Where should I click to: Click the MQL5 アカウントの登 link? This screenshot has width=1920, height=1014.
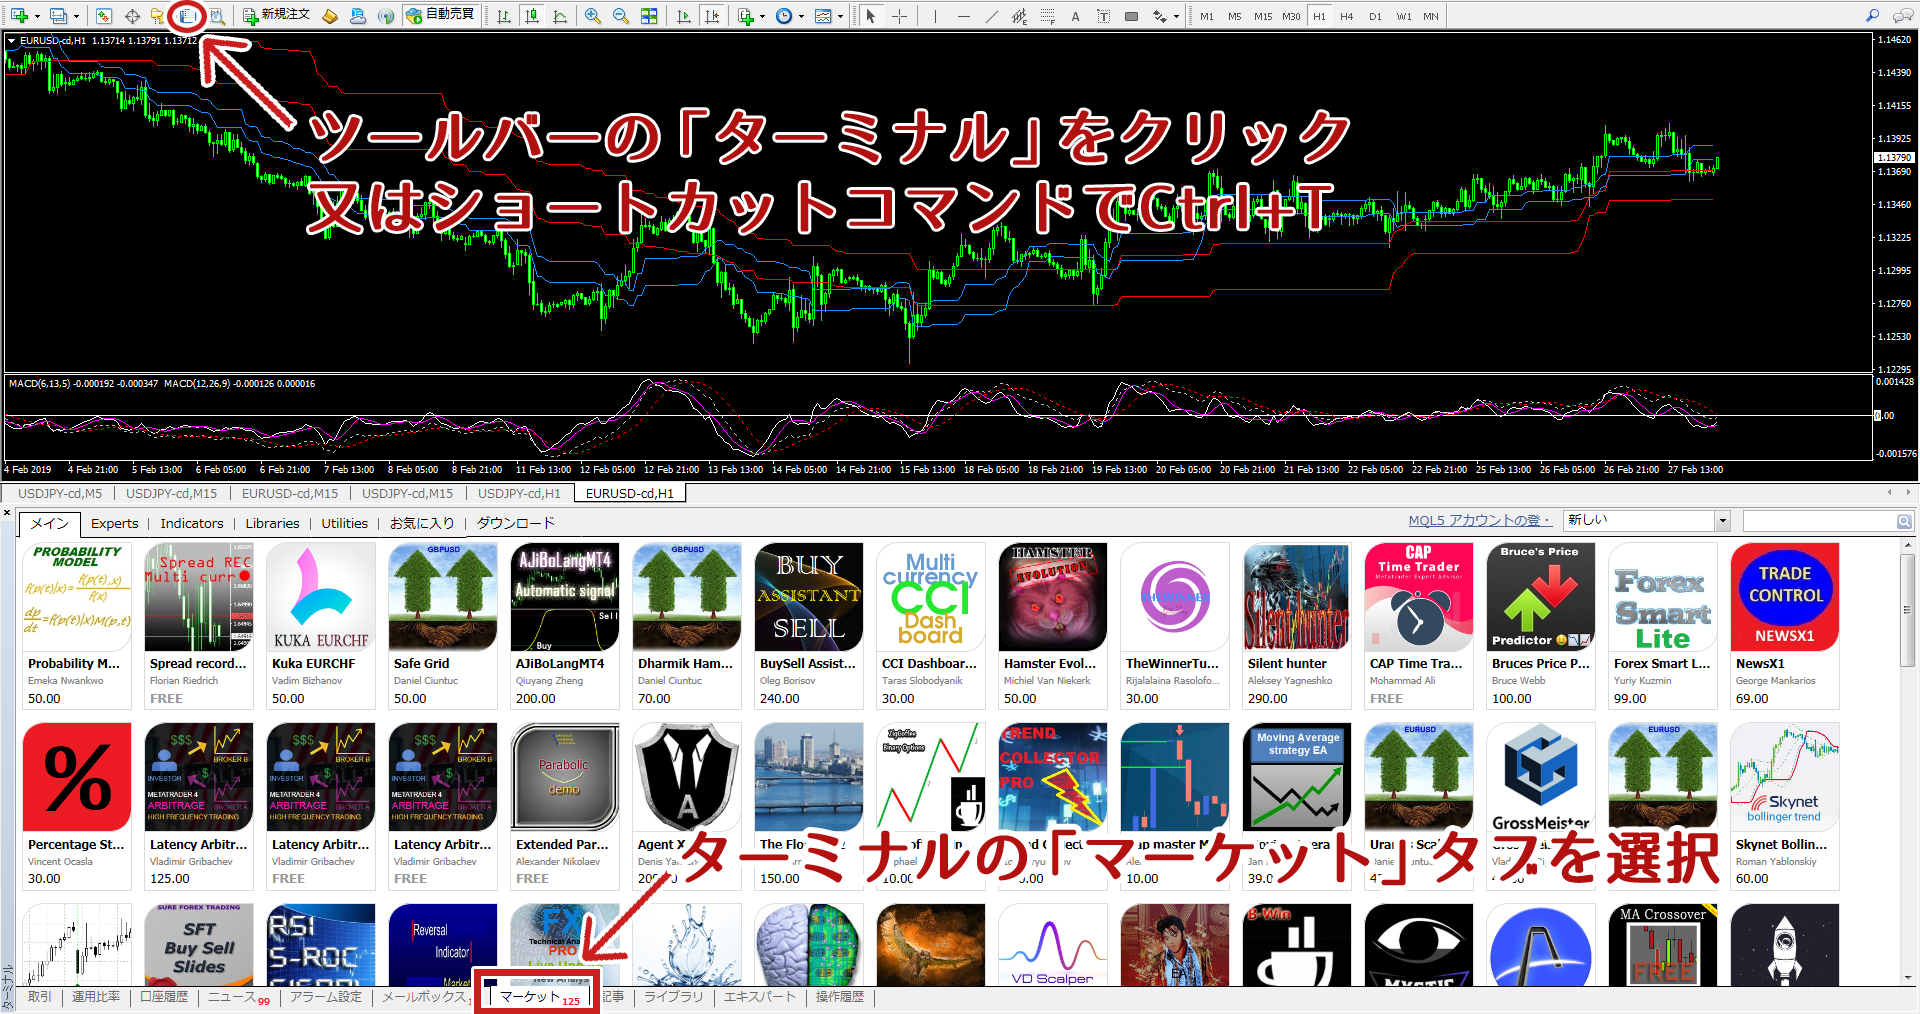(1479, 520)
